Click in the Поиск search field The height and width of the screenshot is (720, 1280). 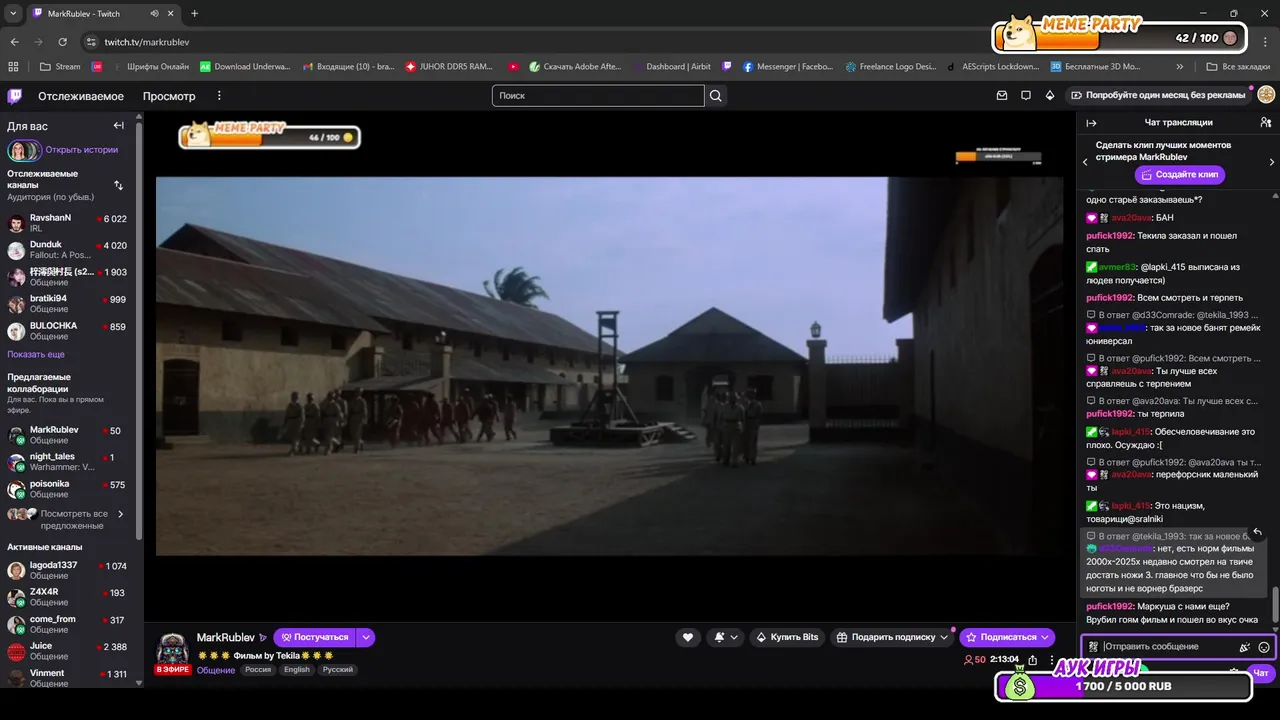[x=598, y=96]
